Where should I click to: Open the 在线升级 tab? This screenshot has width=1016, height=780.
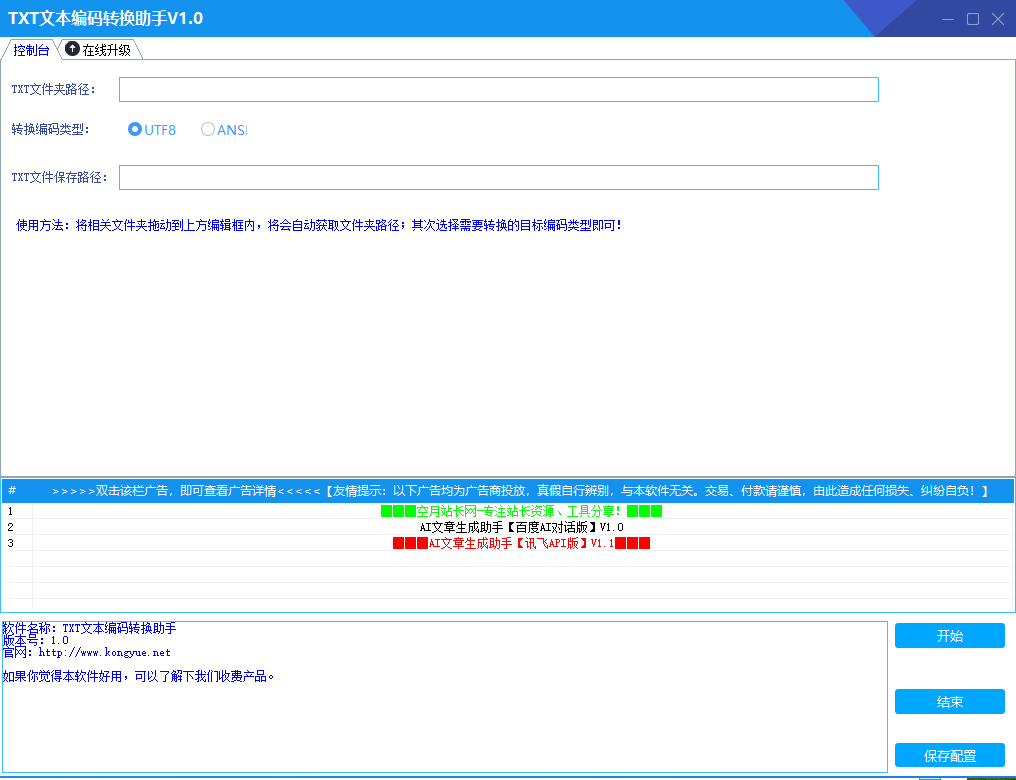pyautogui.click(x=100, y=50)
